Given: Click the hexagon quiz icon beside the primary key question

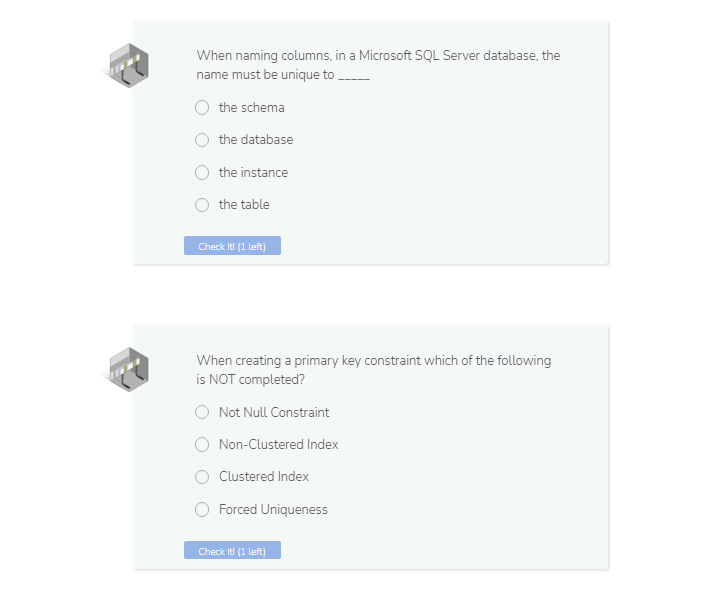Looking at the screenshot, I should pyautogui.click(x=129, y=370).
